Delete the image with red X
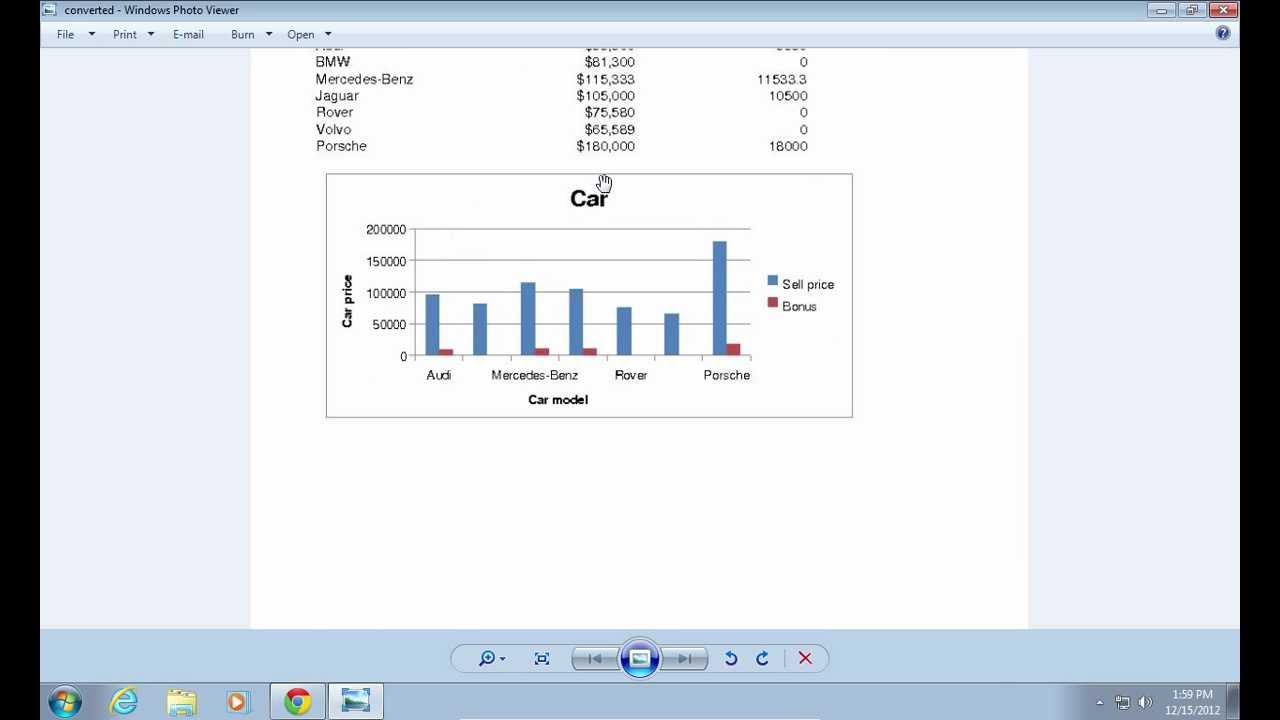This screenshot has width=1280, height=720. click(805, 658)
